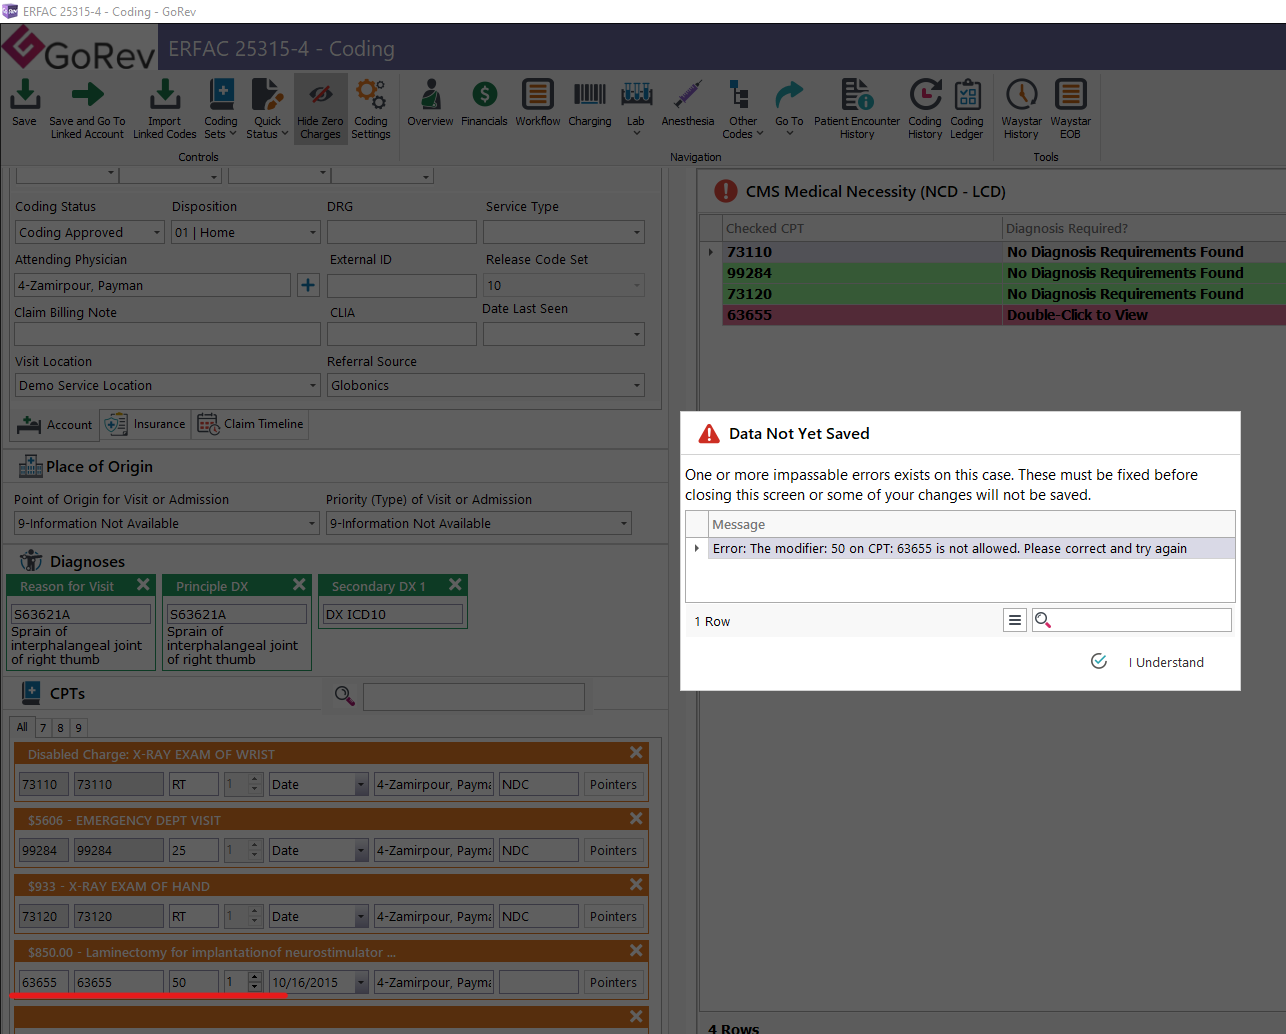Switch to the Account tab
The height and width of the screenshot is (1034, 1286).
click(x=56, y=425)
